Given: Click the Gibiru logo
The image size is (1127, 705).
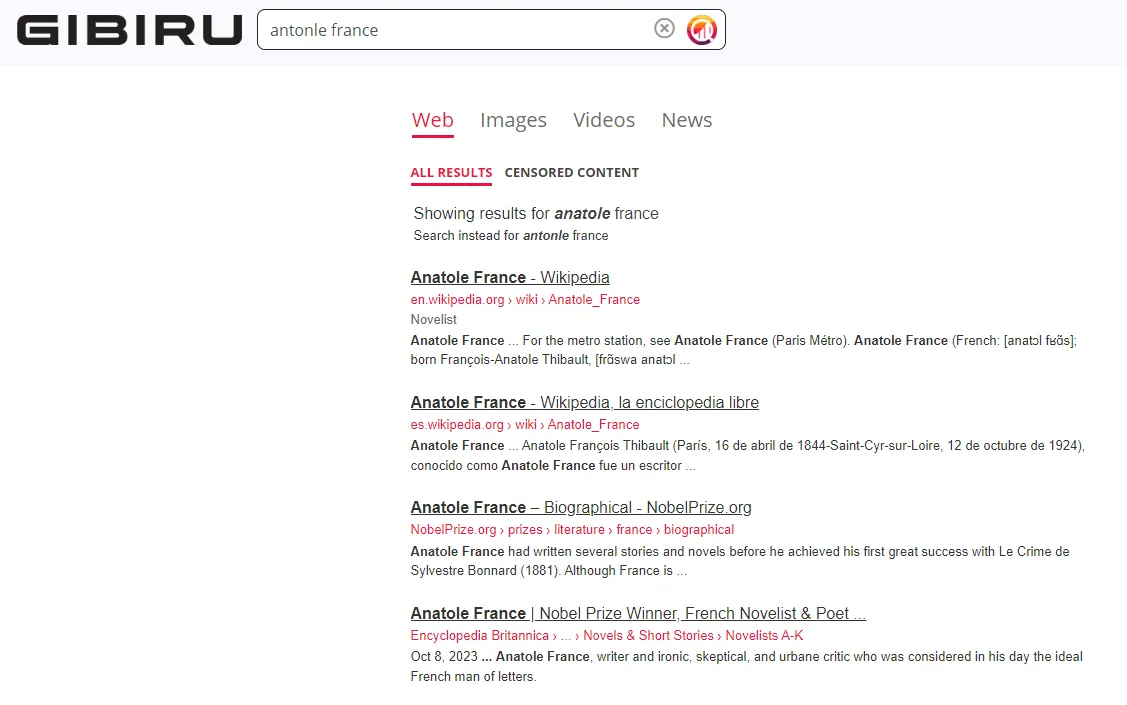Looking at the screenshot, I should (x=129, y=30).
